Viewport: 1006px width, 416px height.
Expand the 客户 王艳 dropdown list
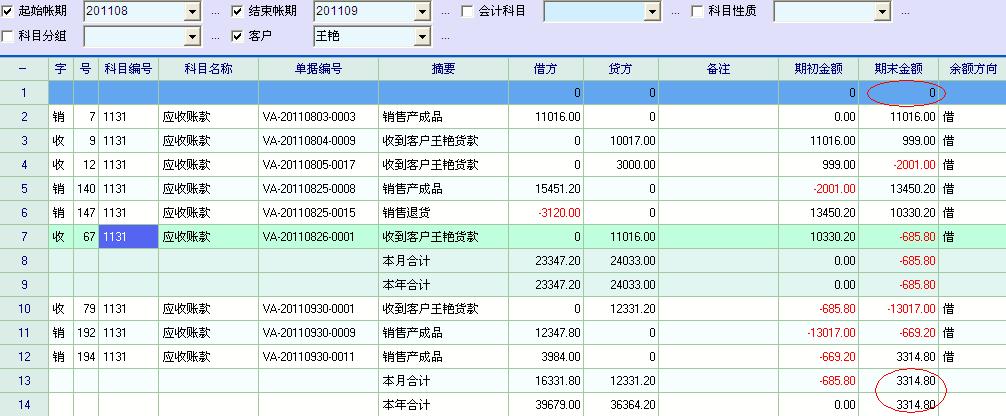click(422, 36)
